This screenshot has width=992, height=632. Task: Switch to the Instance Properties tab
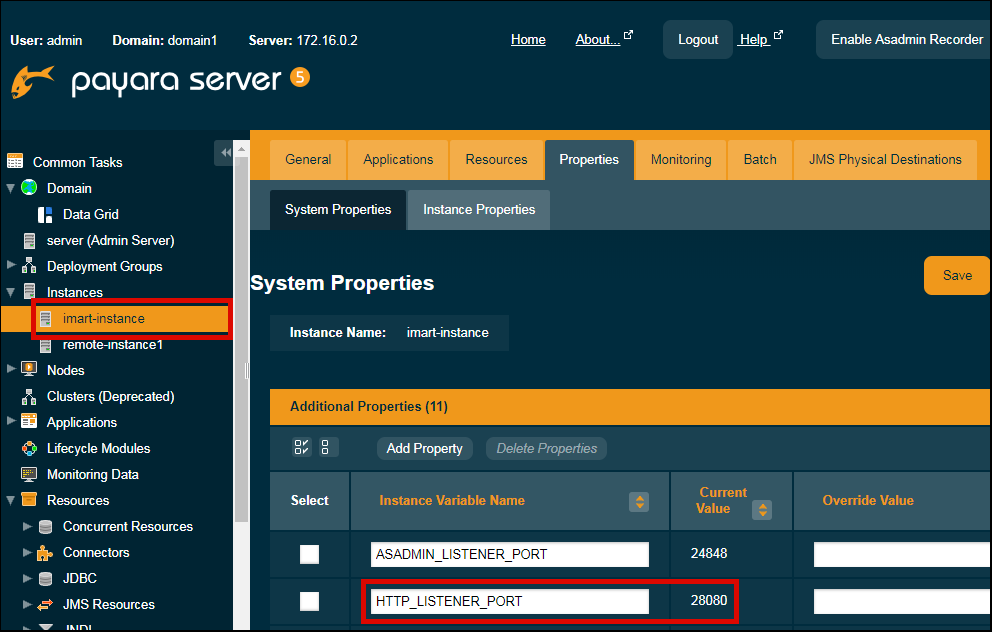479,210
